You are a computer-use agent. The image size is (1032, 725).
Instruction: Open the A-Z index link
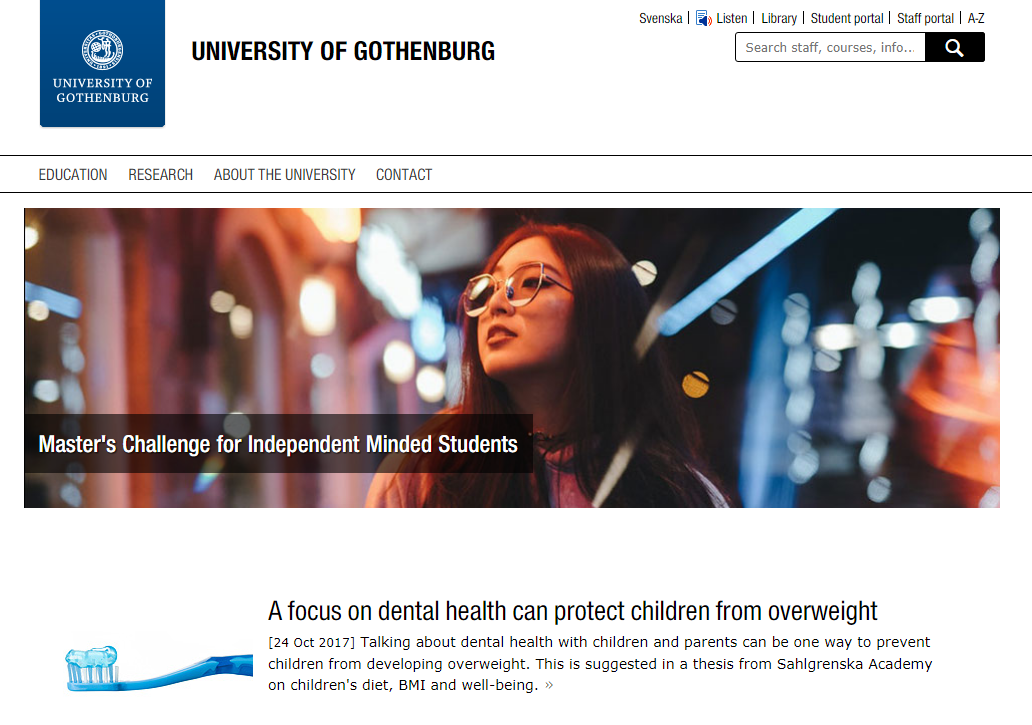point(976,18)
